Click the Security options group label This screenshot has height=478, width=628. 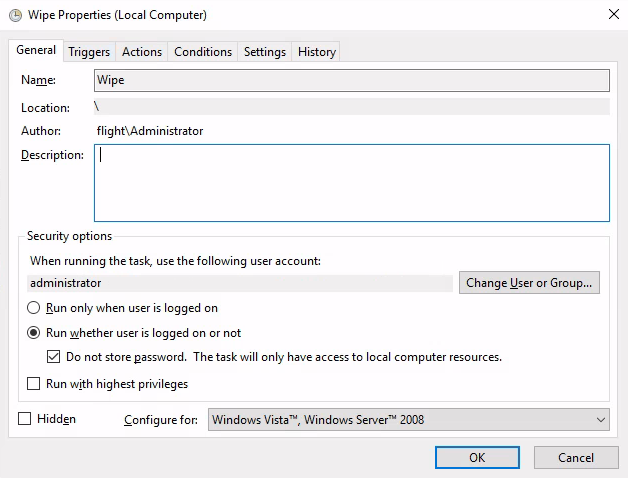[x=69, y=236]
